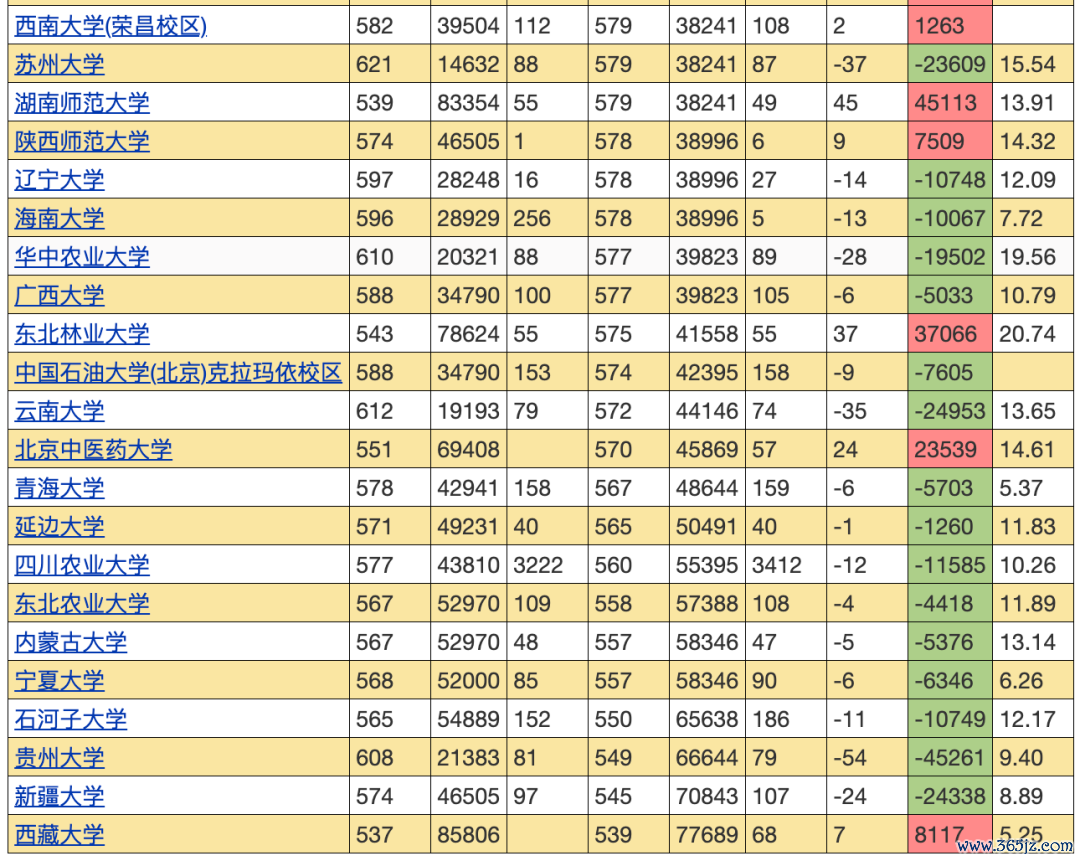Select green cell -24338 in 新疆大学 row
Screen dimensions: 1080x861
(950, 798)
